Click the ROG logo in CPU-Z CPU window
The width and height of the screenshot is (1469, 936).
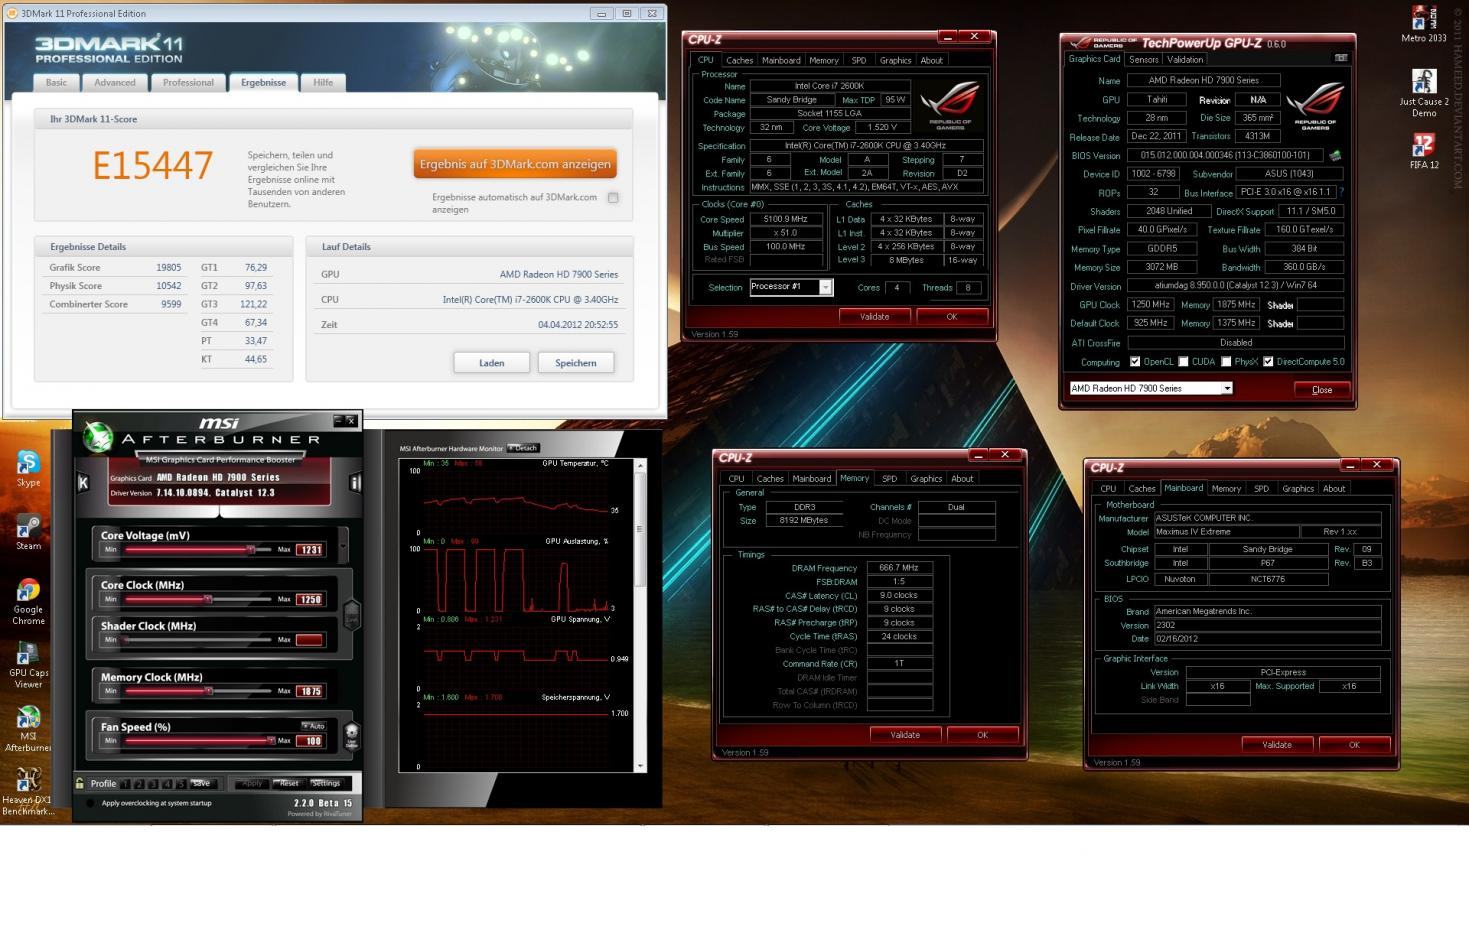pos(948,107)
